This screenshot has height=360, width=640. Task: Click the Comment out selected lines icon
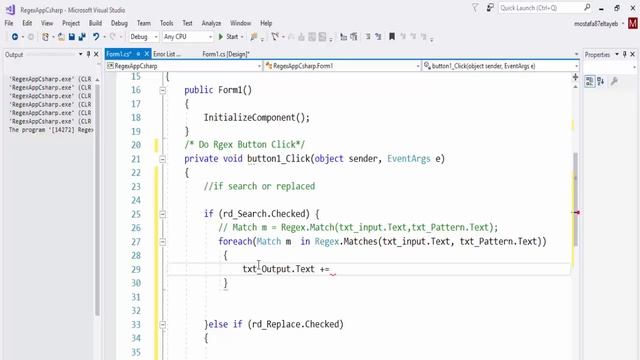pyautogui.click(x=368, y=37)
